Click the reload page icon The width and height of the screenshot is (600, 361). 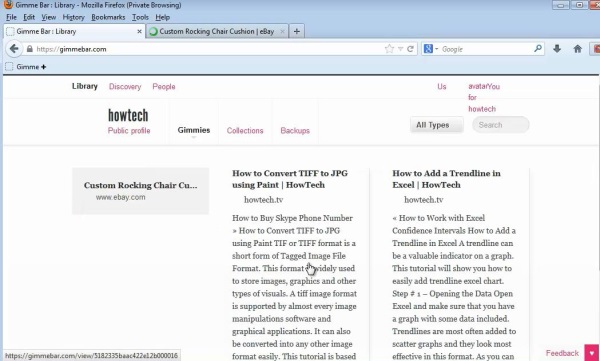pos(411,49)
